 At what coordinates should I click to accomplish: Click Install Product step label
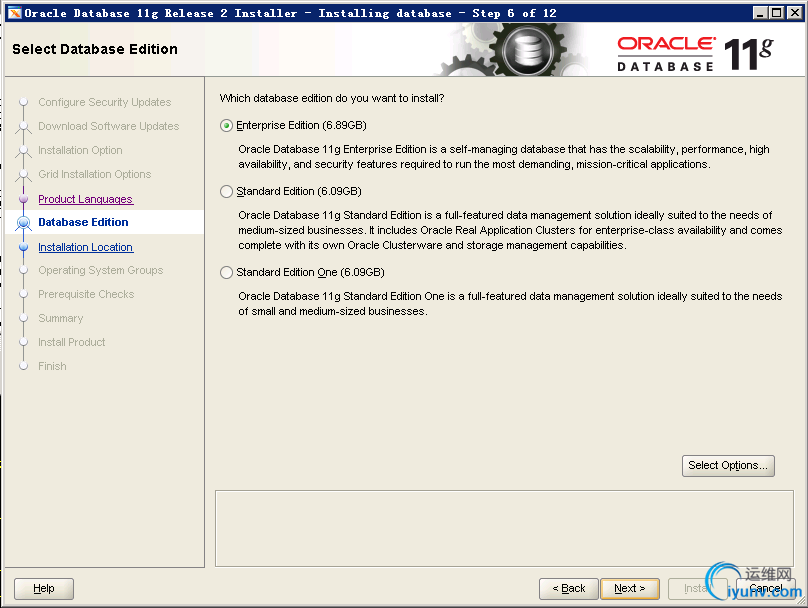72,342
